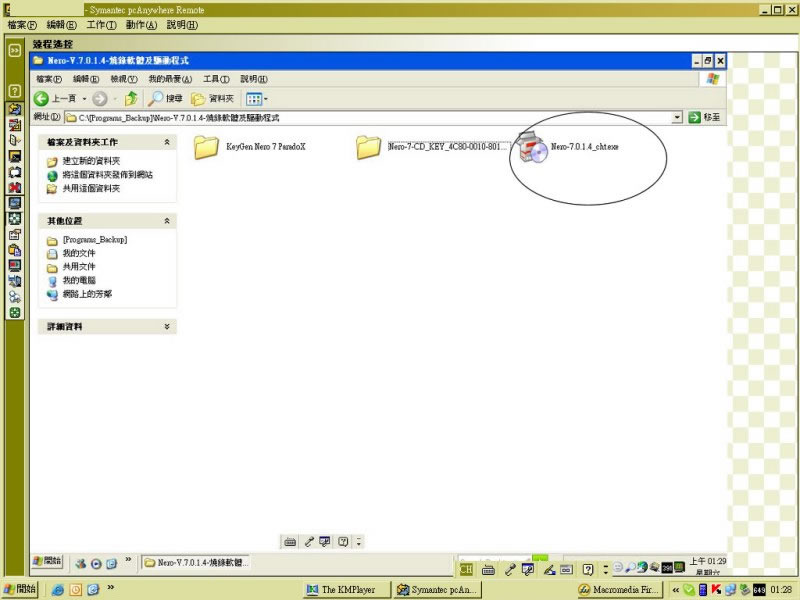Viewport: 800px width, 600px height.
Task: Click the floating language bar microphone icon
Action: (x=309, y=542)
